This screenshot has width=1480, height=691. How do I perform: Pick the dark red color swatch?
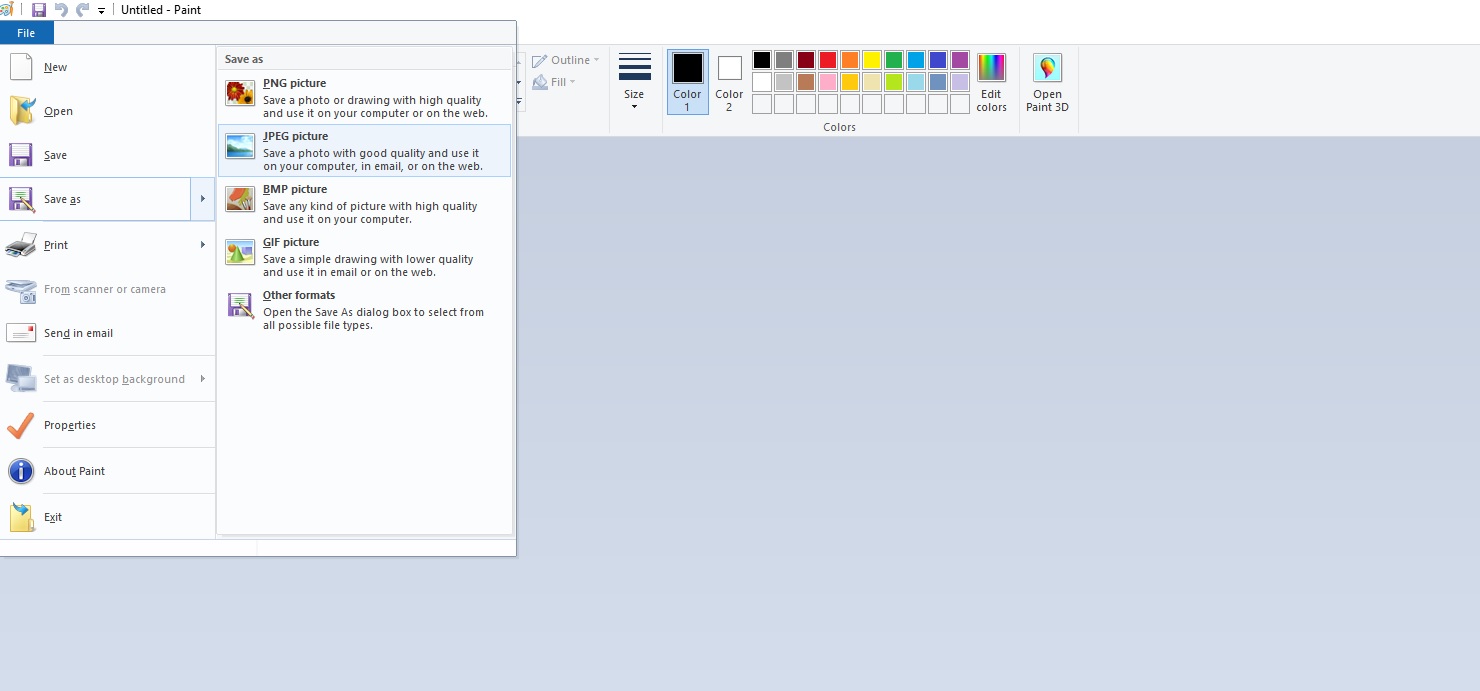806,60
